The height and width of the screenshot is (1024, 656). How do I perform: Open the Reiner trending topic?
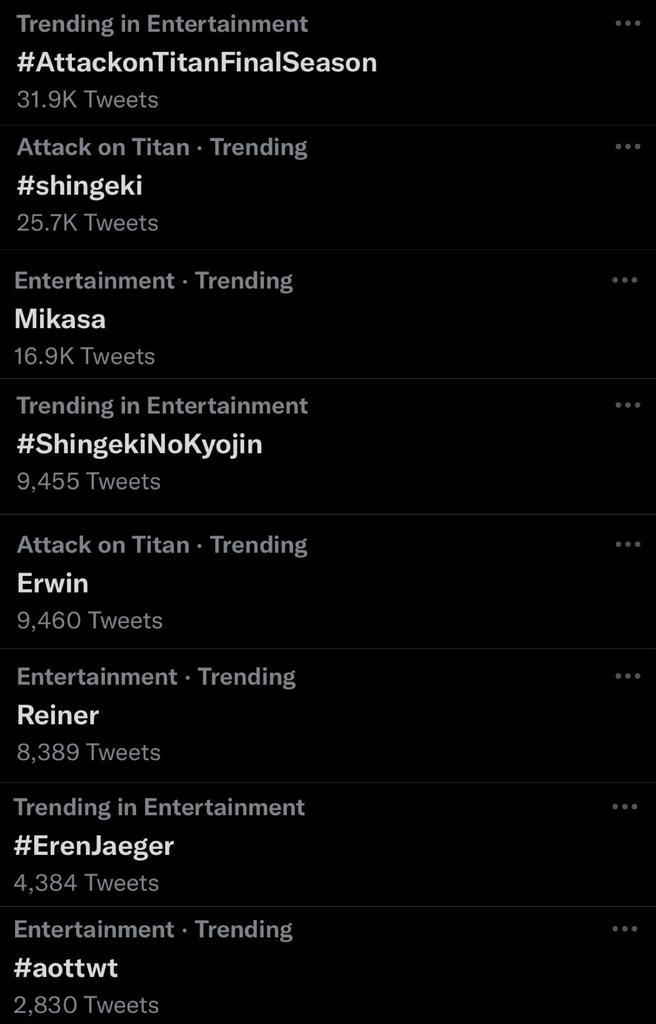pos(58,715)
